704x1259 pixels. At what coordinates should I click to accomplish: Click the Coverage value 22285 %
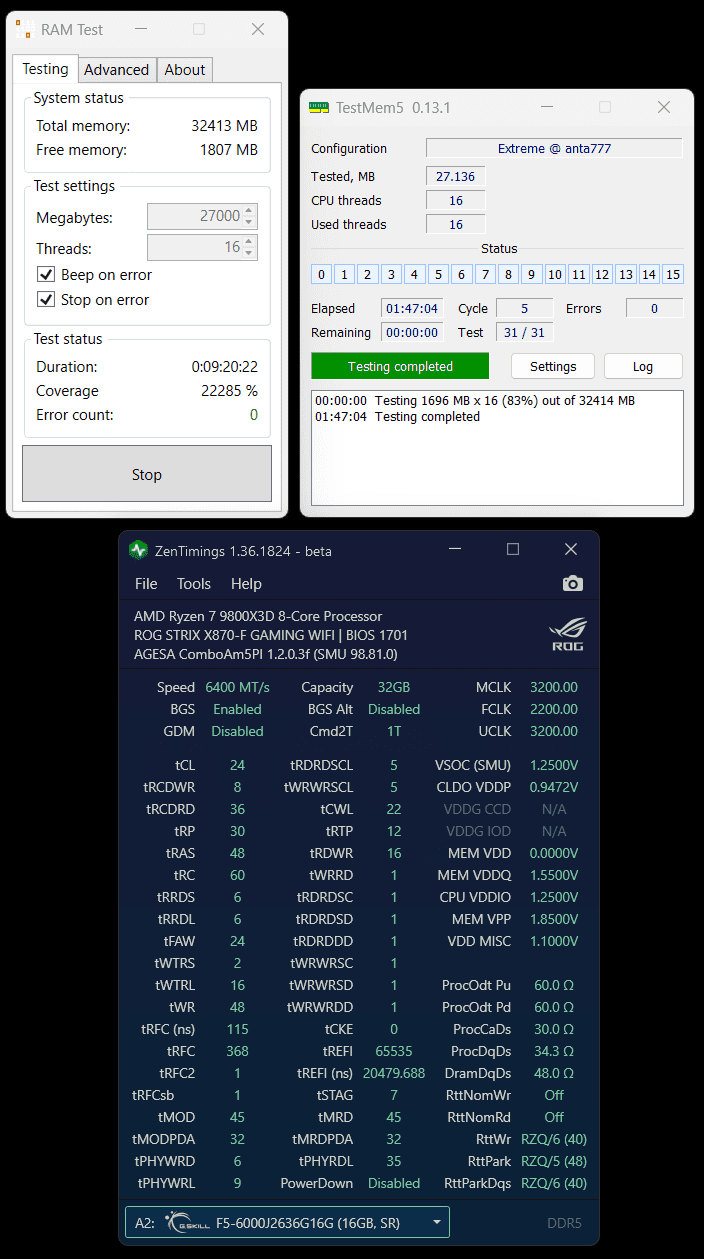coord(229,391)
